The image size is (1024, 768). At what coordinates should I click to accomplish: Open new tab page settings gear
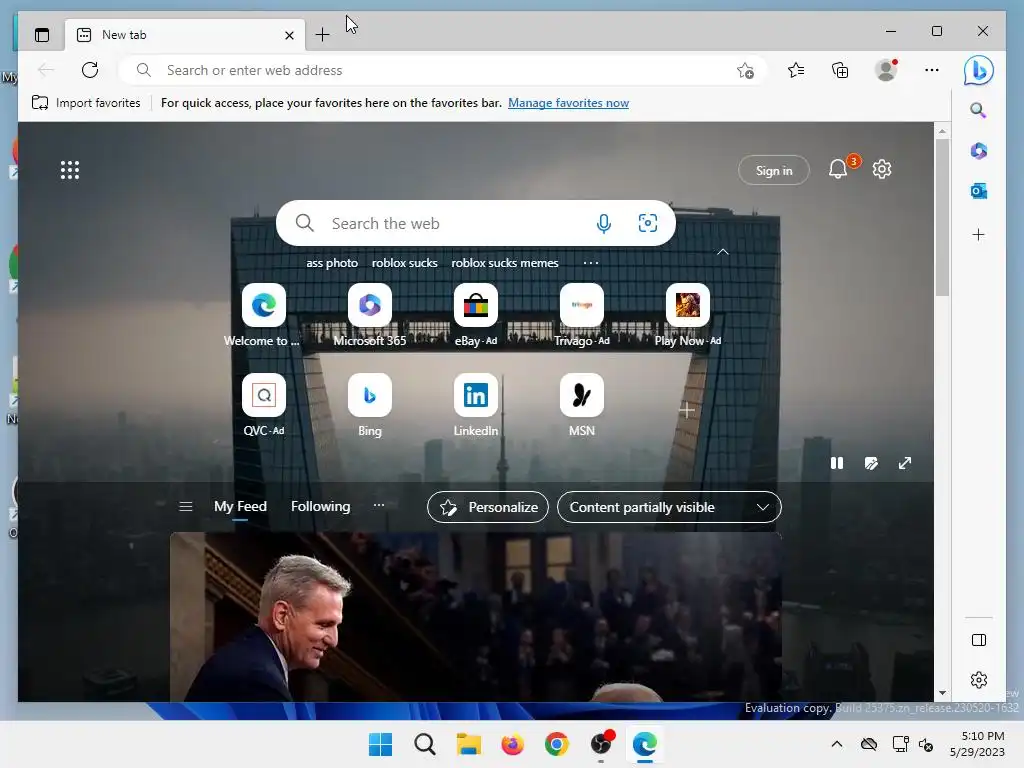coord(882,169)
